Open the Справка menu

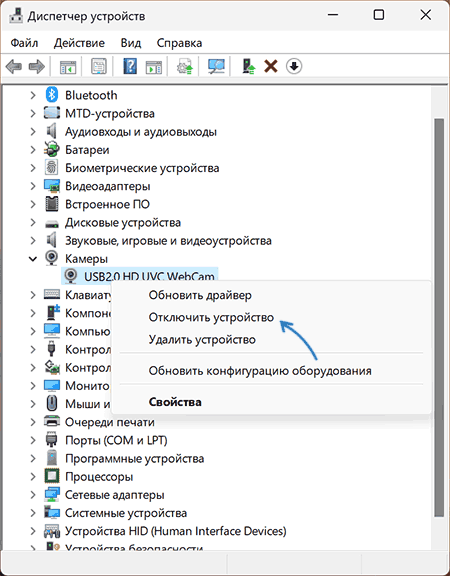179,43
